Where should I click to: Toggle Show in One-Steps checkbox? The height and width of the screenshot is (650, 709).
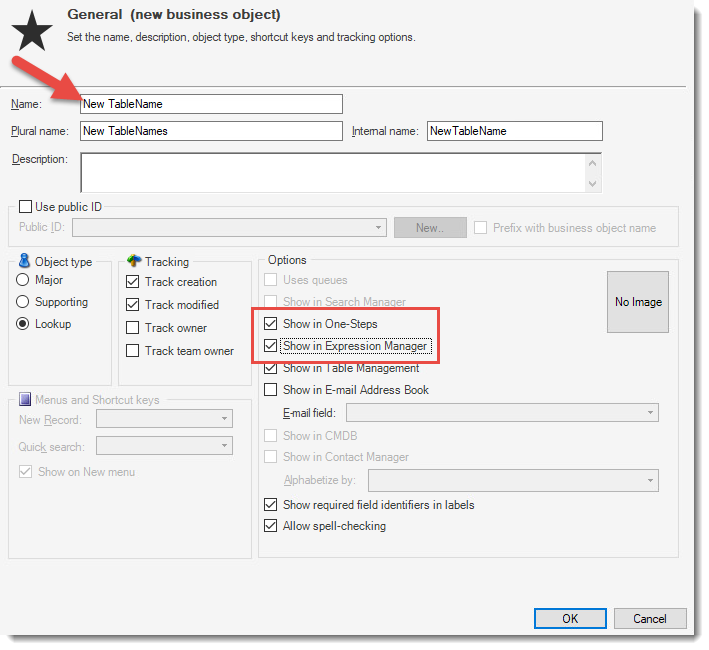click(x=270, y=324)
